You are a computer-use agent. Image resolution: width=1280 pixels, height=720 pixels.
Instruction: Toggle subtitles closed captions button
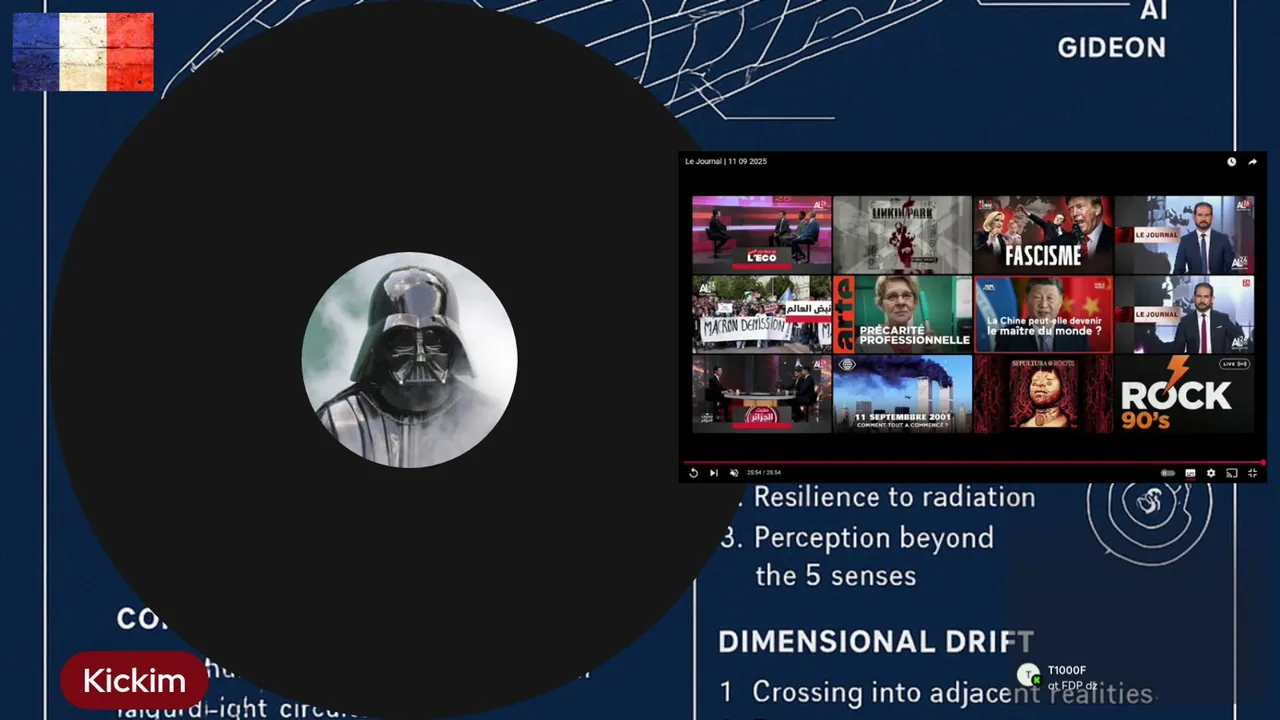tap(1190, 473)
